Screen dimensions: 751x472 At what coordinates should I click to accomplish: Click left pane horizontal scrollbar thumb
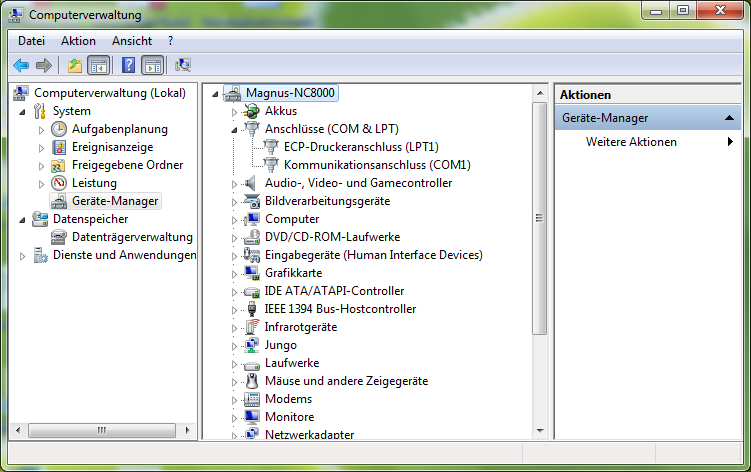tap(102, 430)
